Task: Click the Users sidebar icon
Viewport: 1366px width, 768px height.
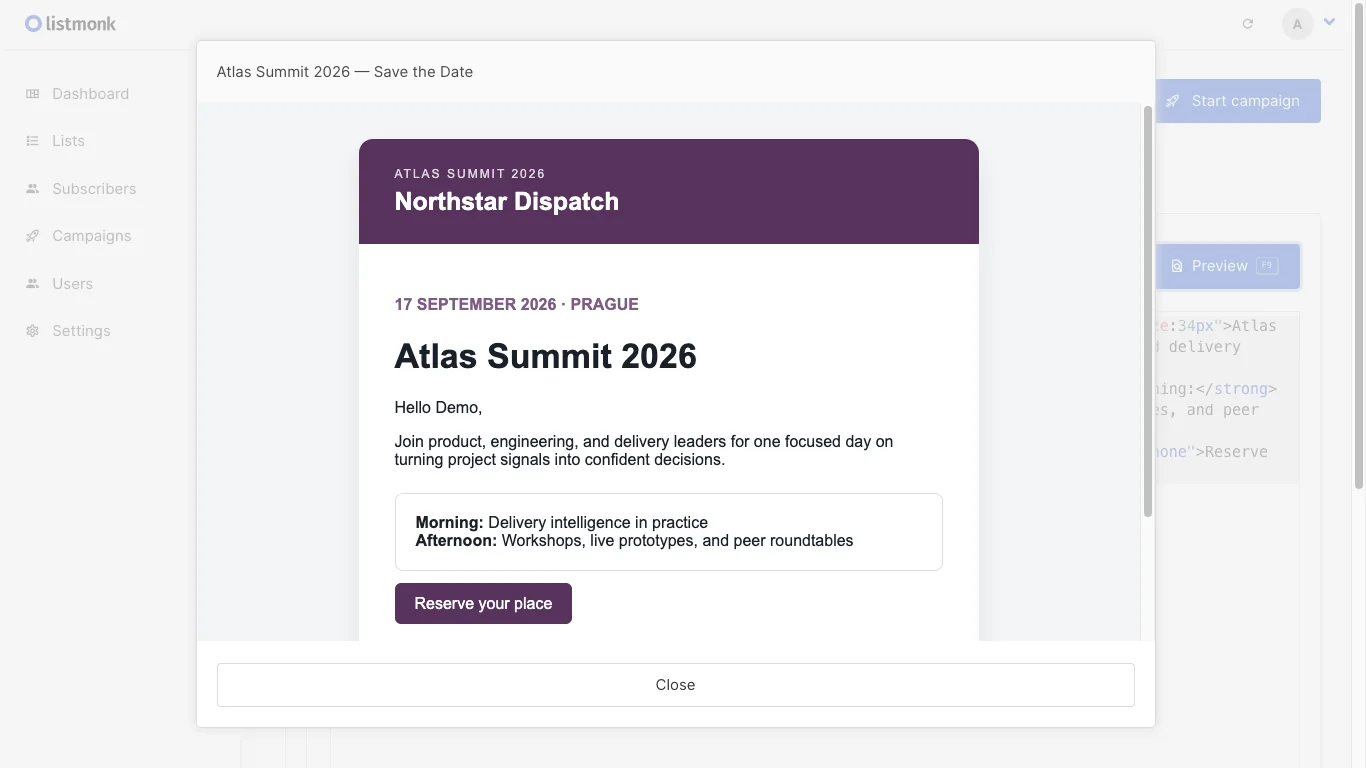Action: pos(33,284)
